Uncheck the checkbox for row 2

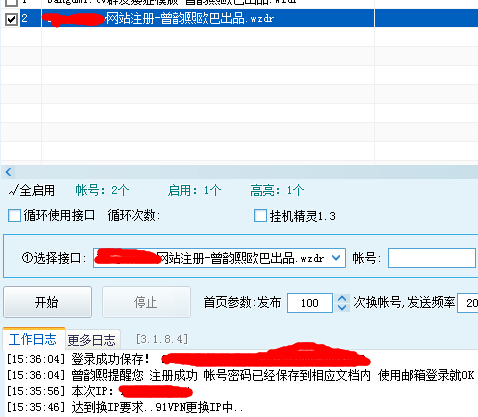(x=11, y=19)
